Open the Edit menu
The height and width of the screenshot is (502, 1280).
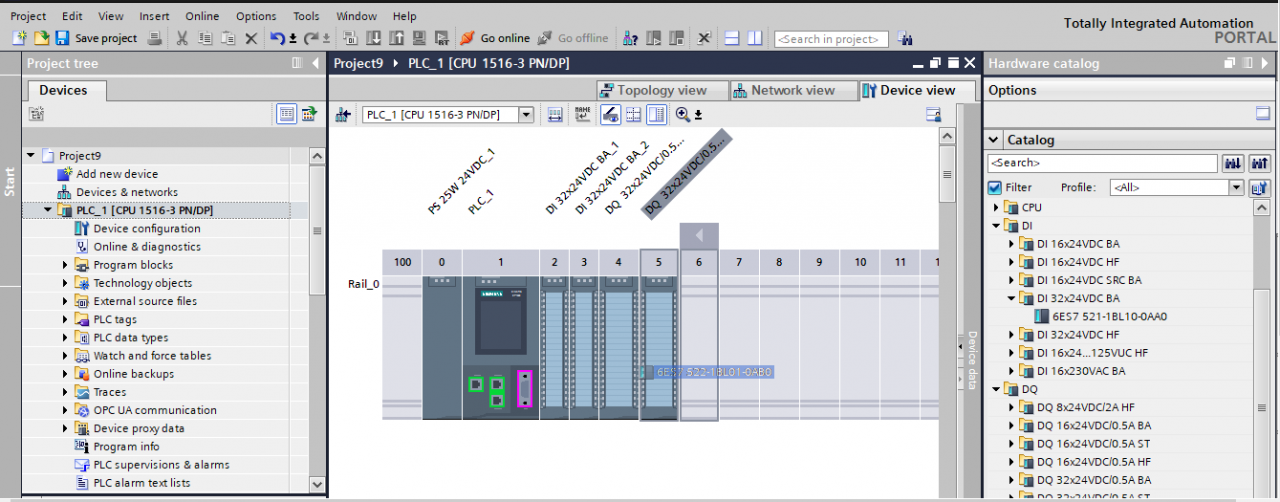72,16
